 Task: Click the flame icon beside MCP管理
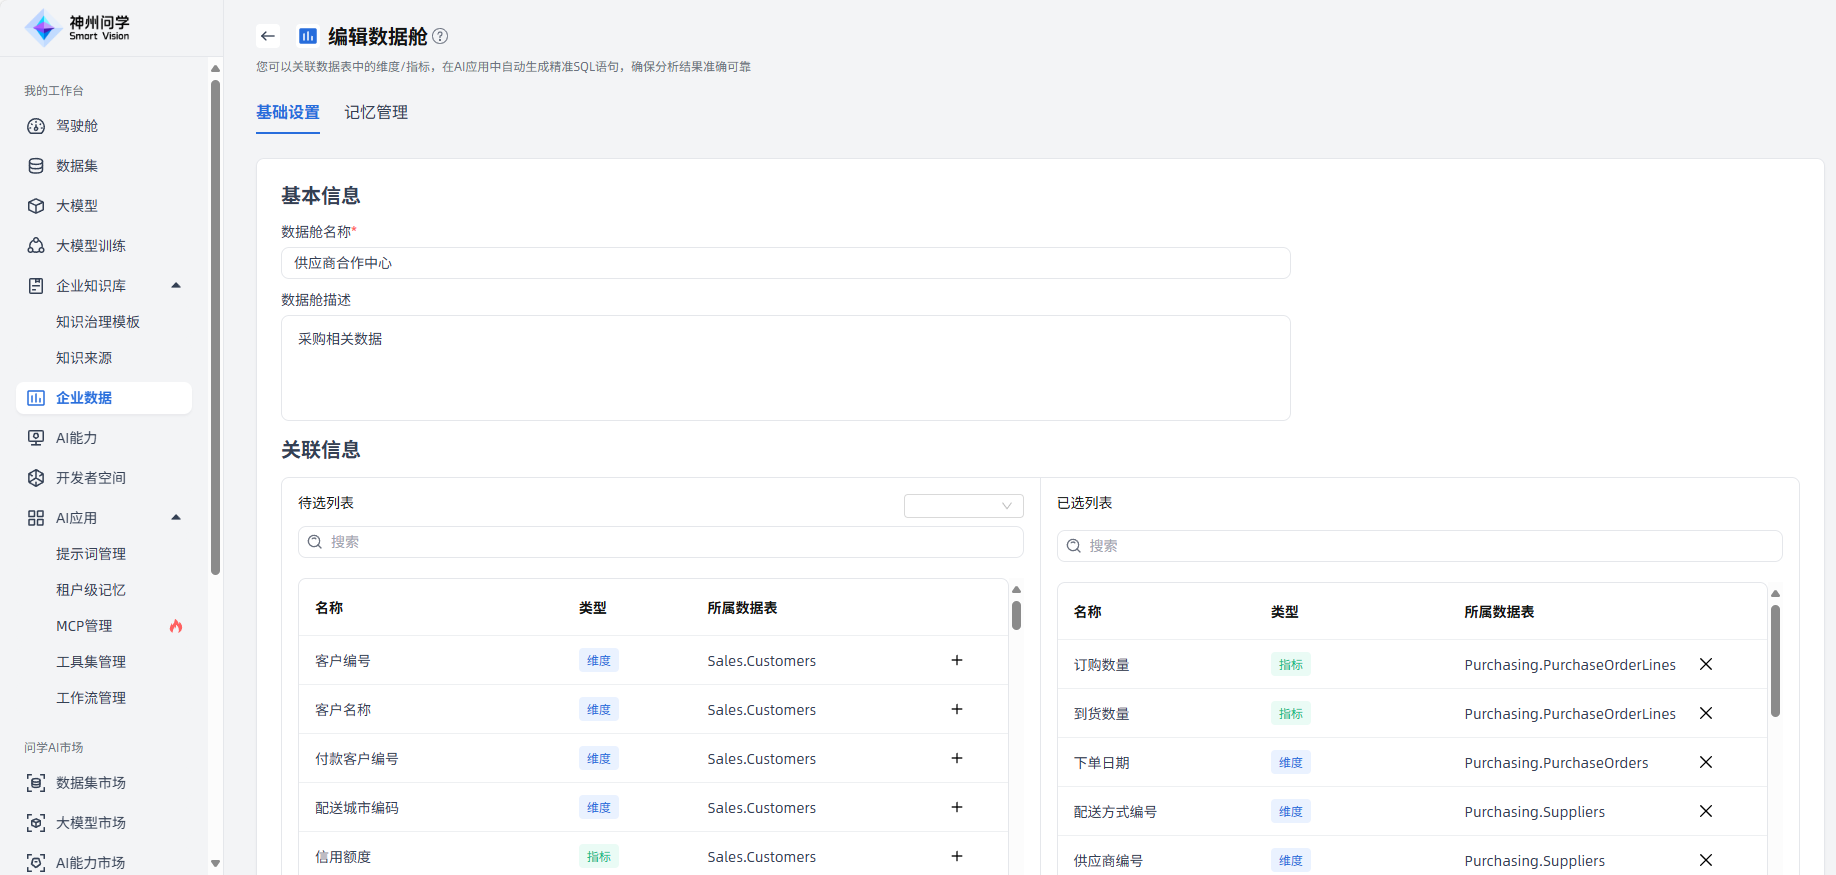[x=176, y=626]
